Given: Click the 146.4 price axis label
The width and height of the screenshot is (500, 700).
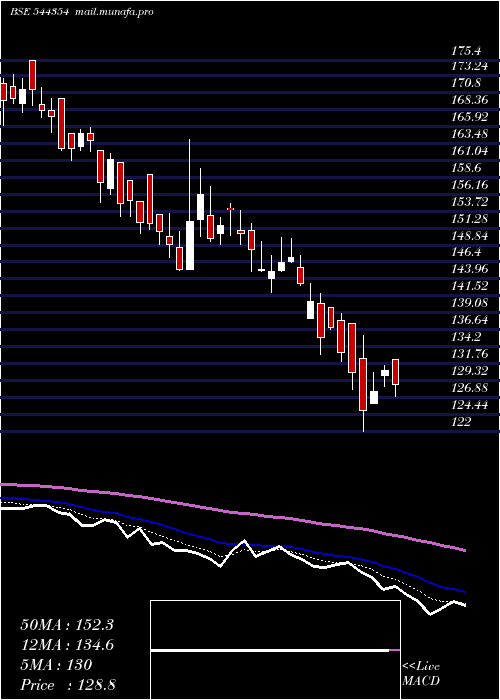Looking at the screenshot, I should tap(467, 252).
